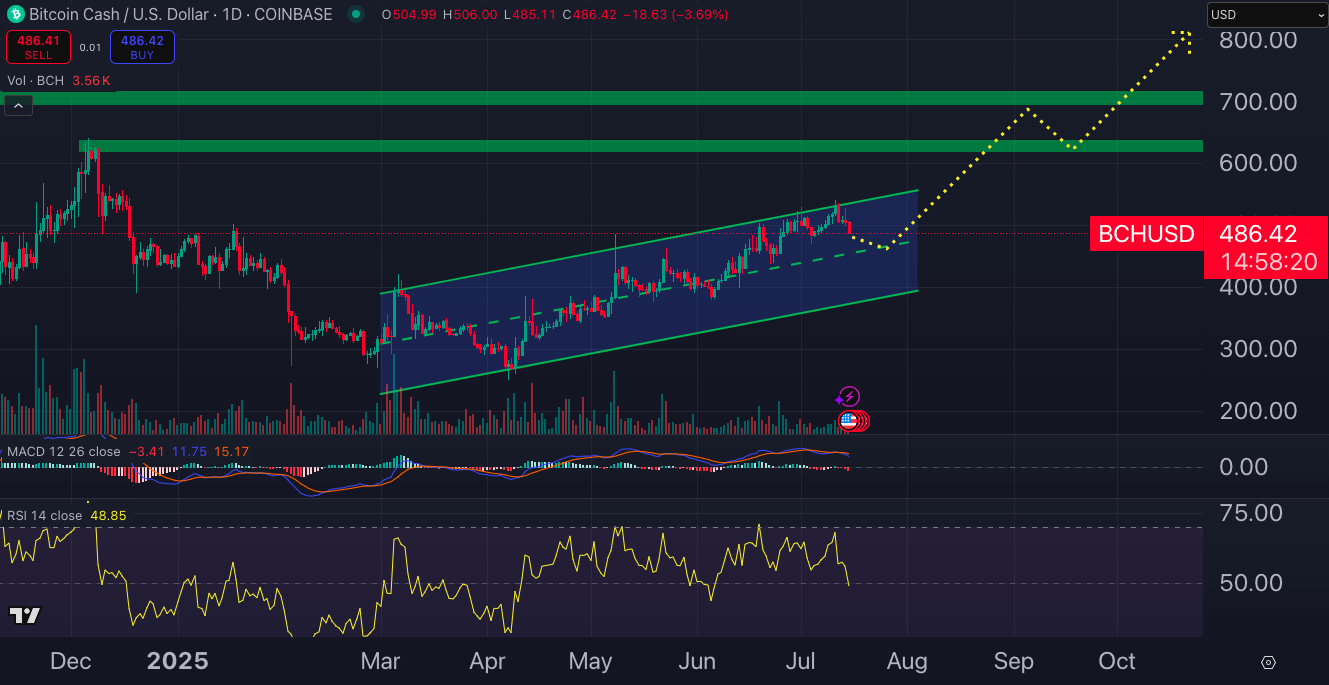Click the Aug label on the time axis
Image resolution: width=1329 pixels, height=685 pixels.
click(906, 661)
